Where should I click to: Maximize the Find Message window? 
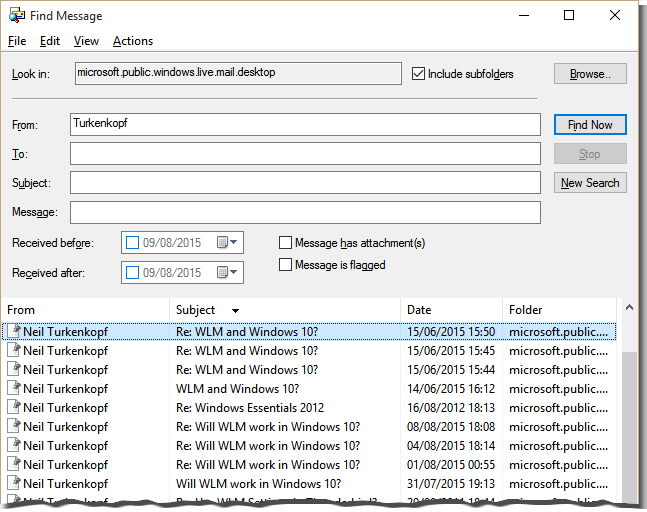click(x=569, y=15)
